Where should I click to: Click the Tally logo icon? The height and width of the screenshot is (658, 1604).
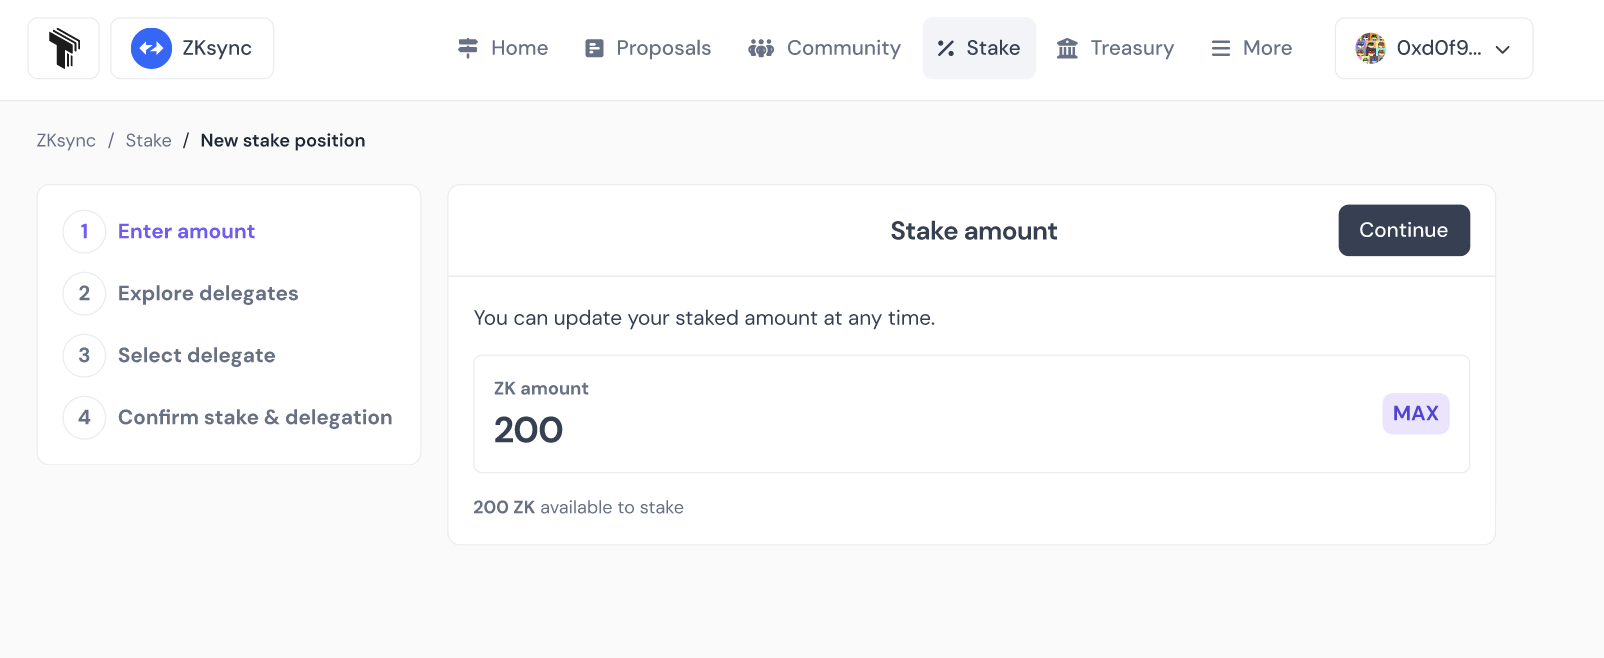point(64,48)
